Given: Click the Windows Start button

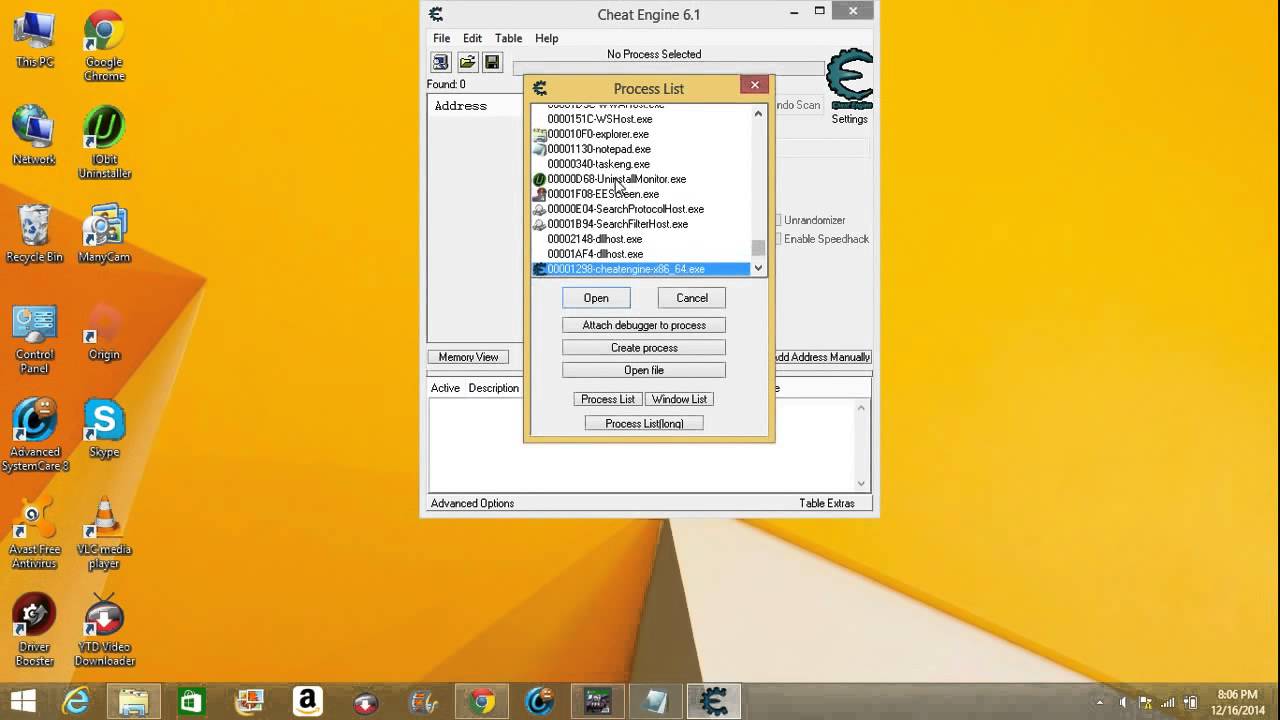Looking at the screenshot, I should tap(23, 701).
